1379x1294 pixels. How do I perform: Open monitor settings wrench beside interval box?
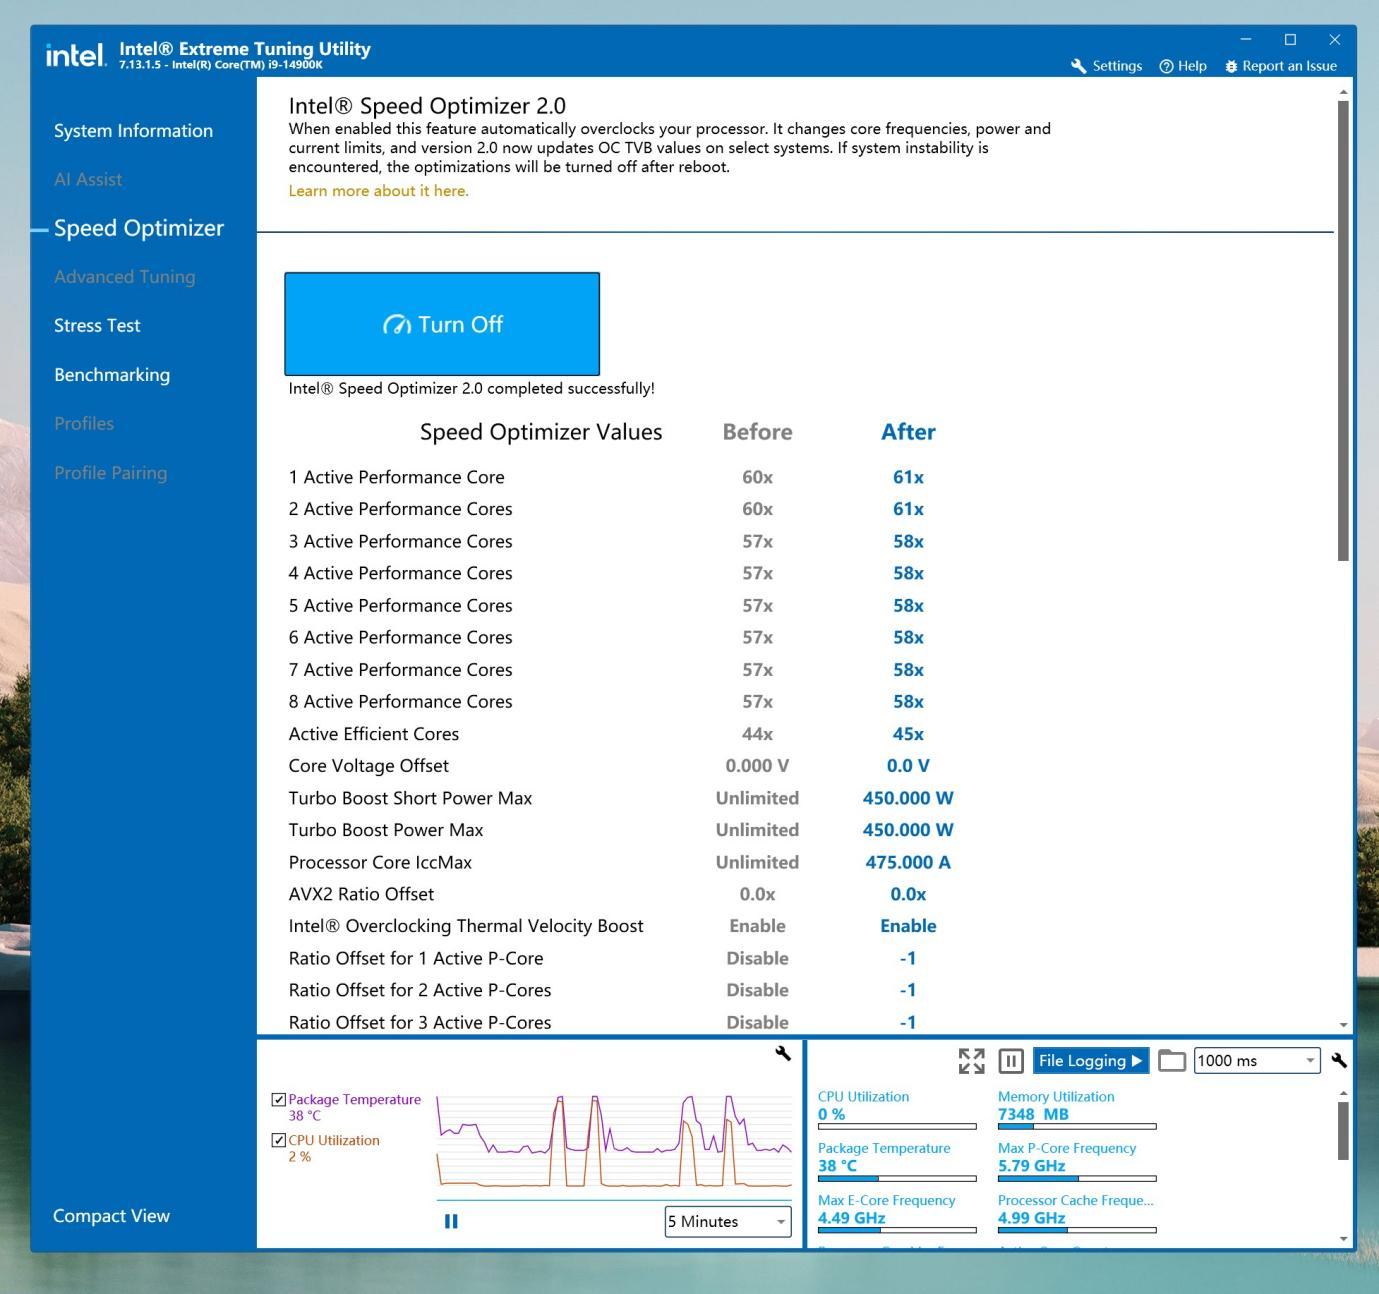pos(1339,1061)
